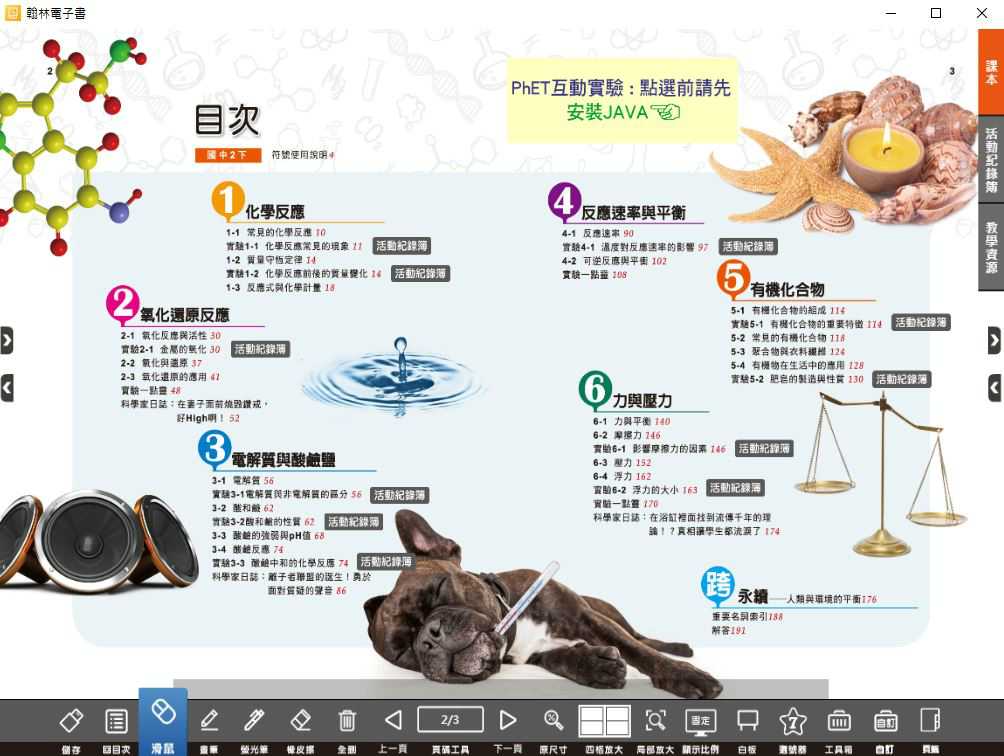
Task: Open the 自訂 custom toolbox icon
Action: (x=885, y=721)
